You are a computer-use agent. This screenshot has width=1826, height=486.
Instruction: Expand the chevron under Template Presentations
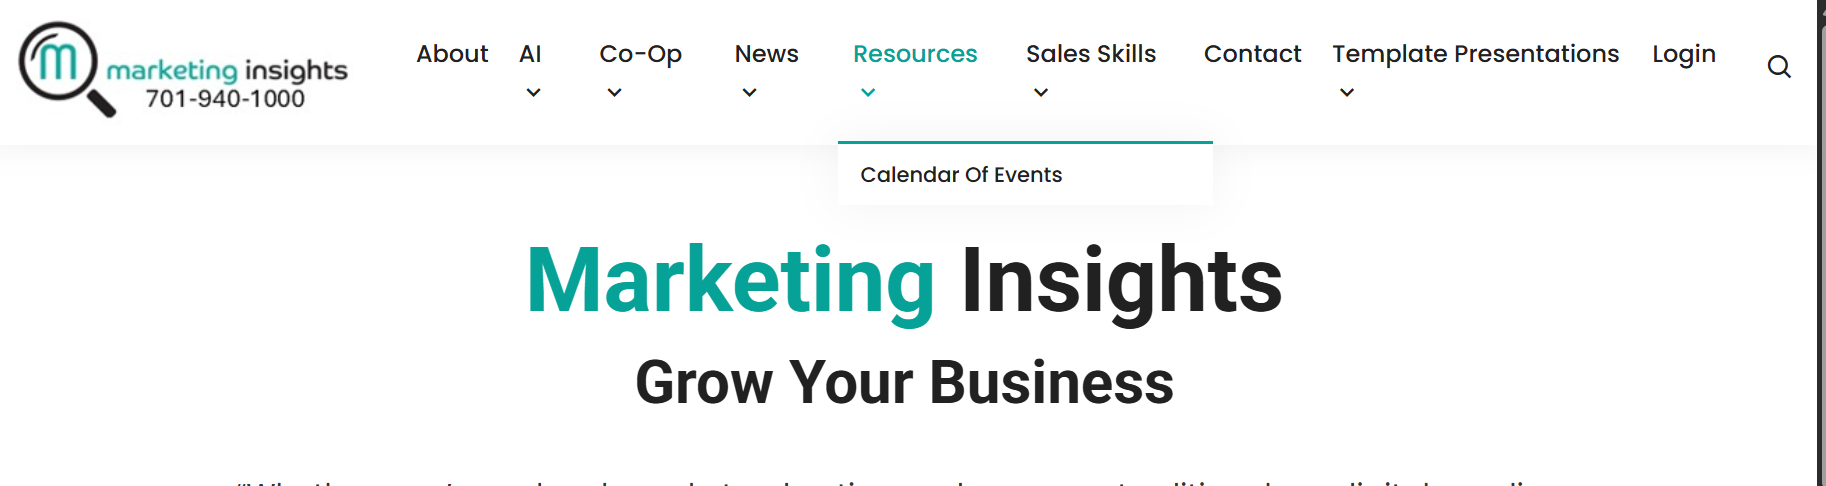(1347, 93)
